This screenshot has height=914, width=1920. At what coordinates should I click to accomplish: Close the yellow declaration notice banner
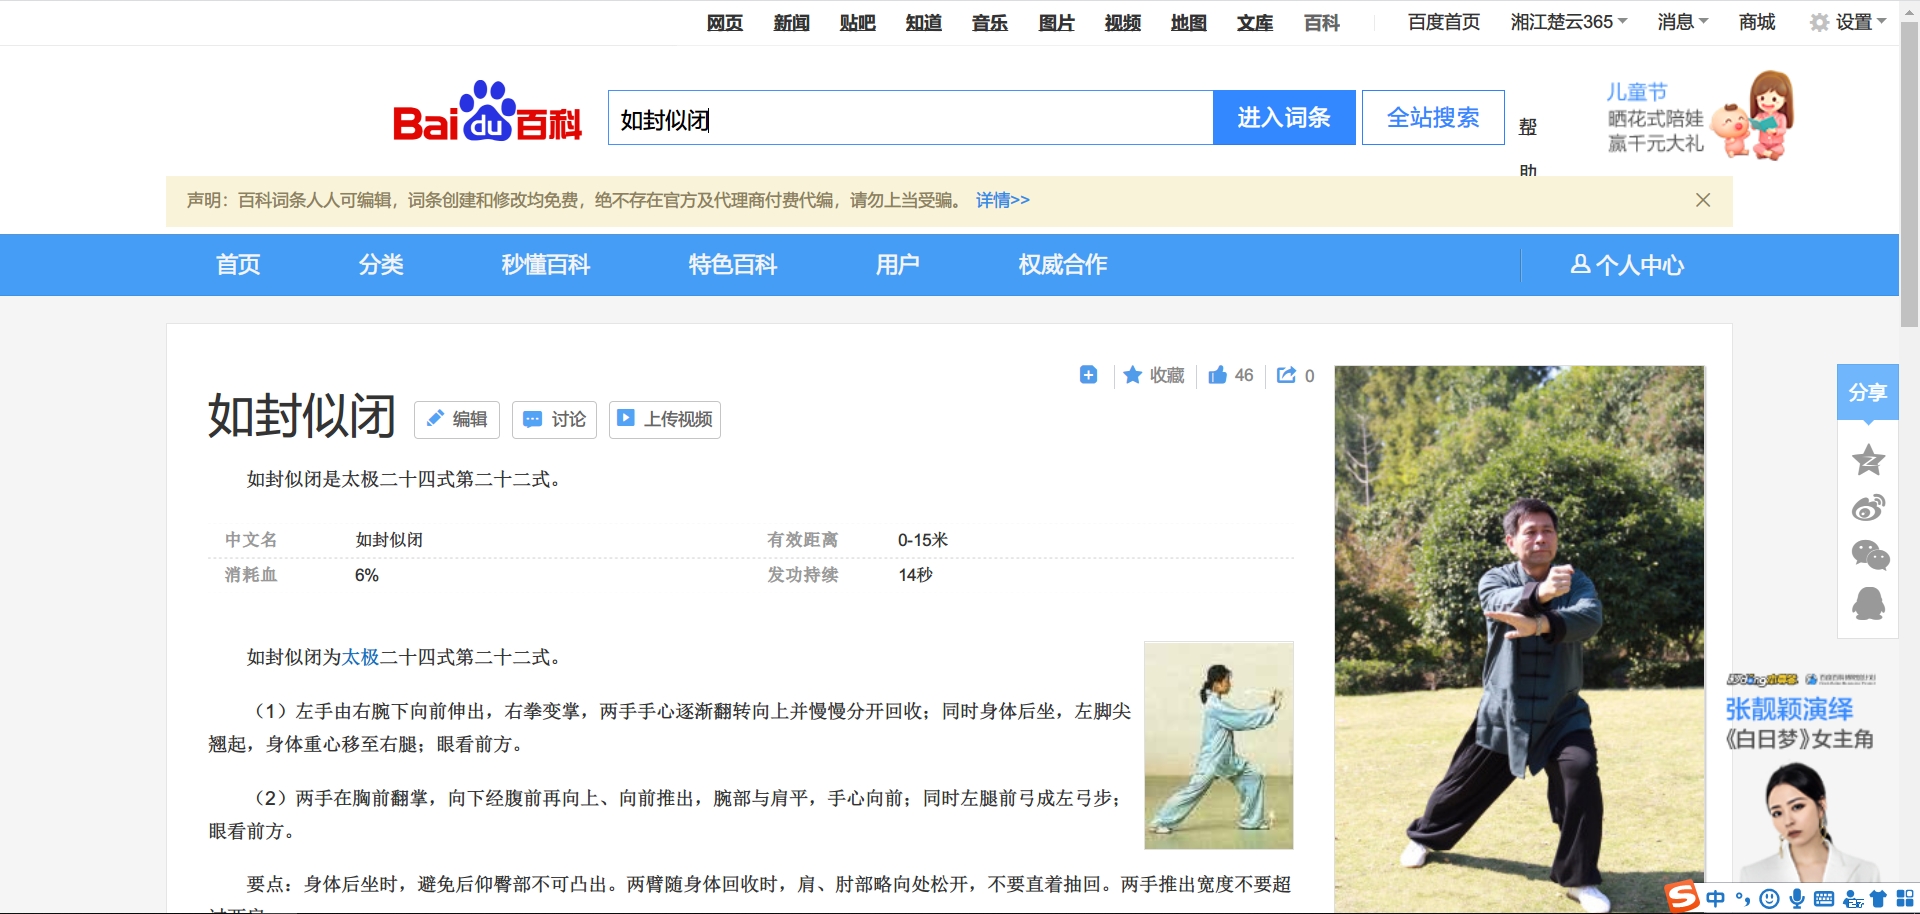pos(1703,200)
